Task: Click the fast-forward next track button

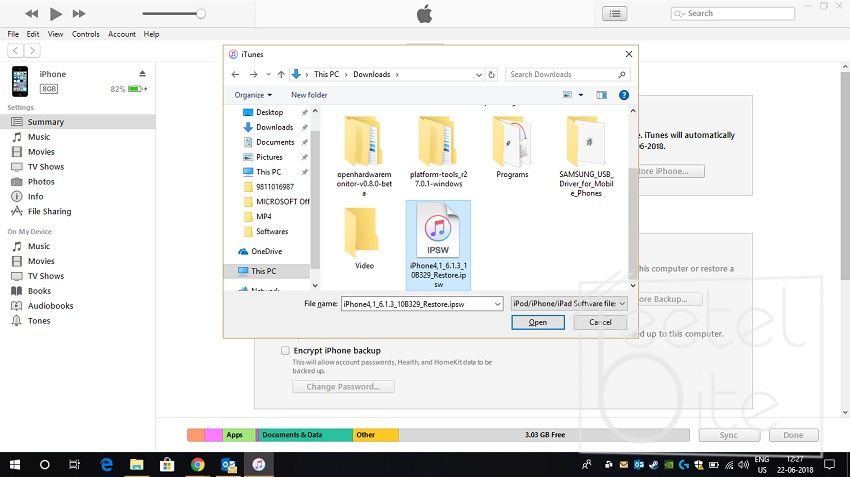Action: (79, 14)
